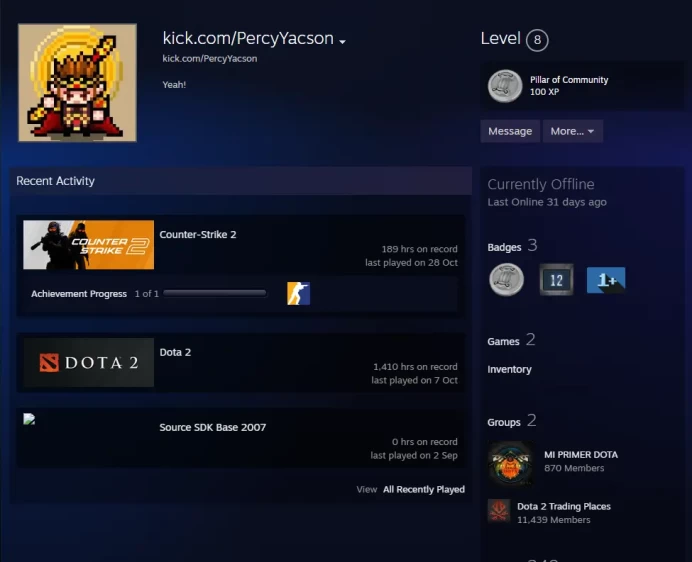Click the Counter-Strike 2 achievement icon
The width and height of the screenshot is (692, 562).
click(298, 294)
